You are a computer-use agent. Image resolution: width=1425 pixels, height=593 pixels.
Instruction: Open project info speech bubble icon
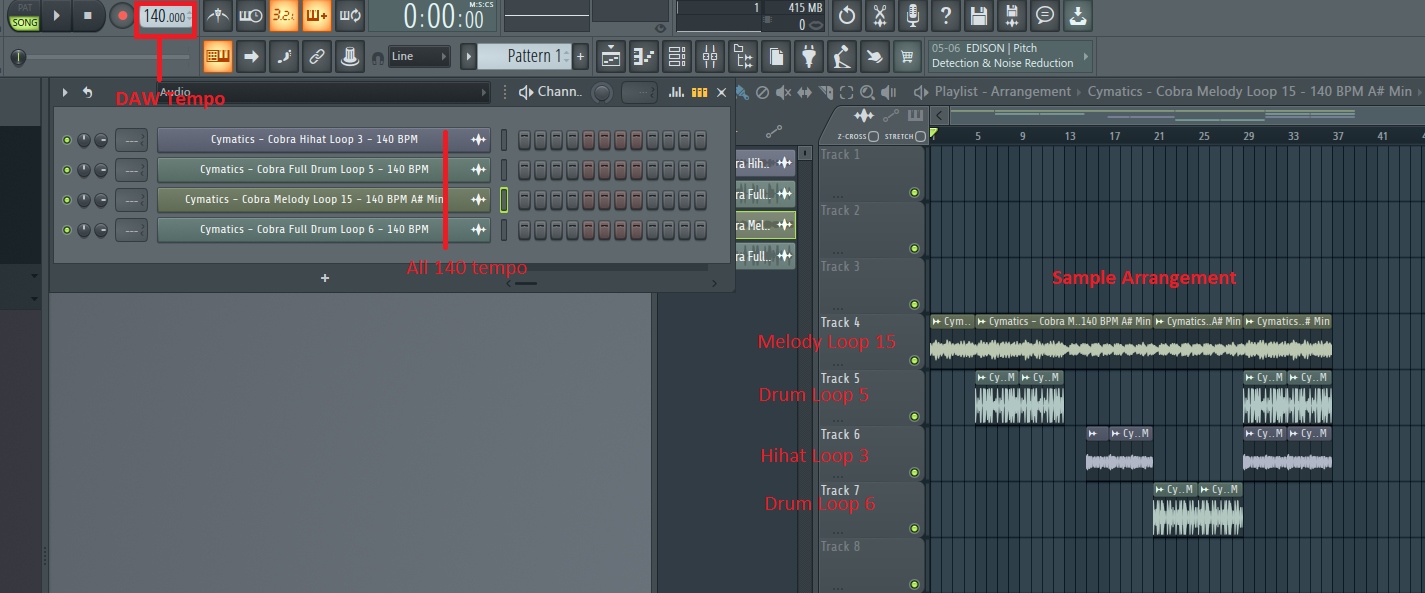click(1045, 16)
